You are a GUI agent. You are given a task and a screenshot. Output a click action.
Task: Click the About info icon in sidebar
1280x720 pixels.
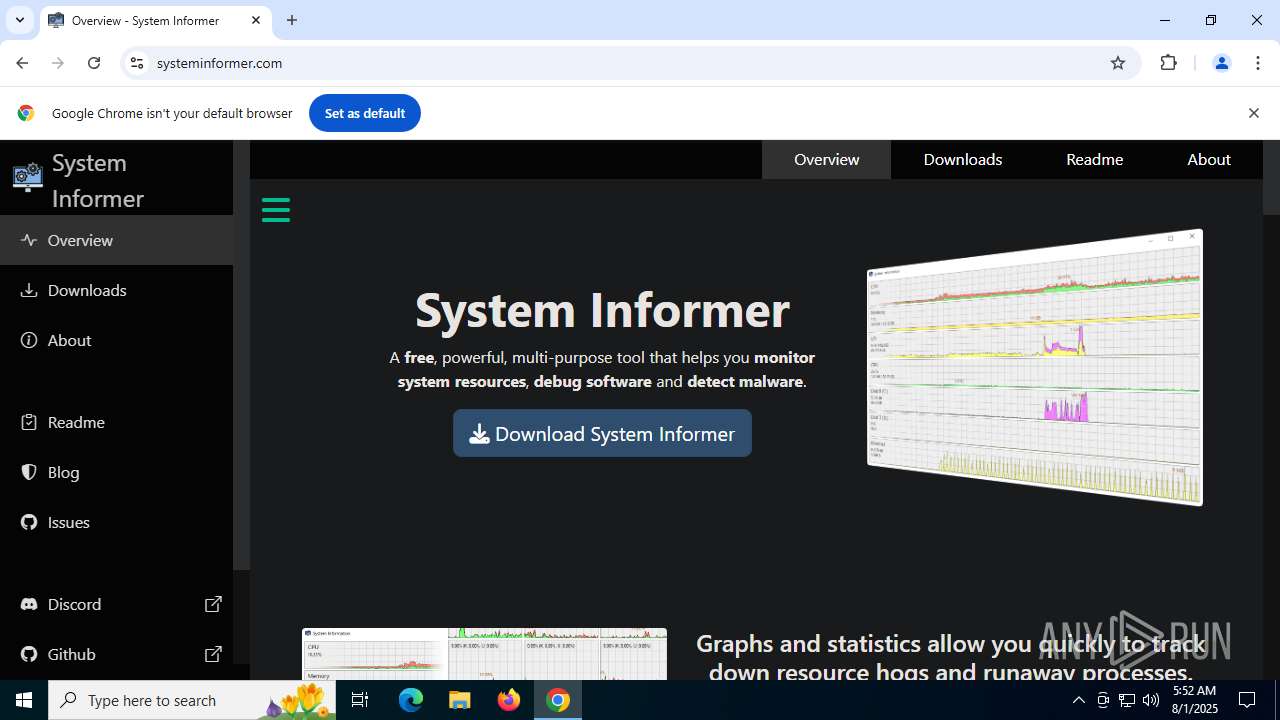point(29,340)
